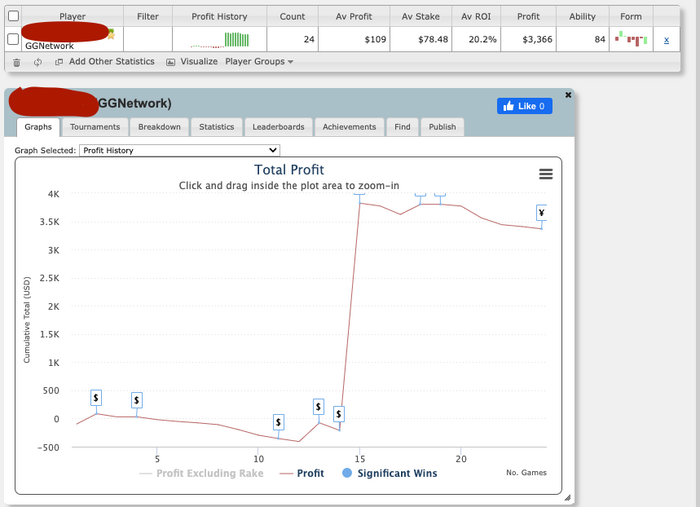
Task: Click the Total Profit chart title
Action: pos(289,170)
